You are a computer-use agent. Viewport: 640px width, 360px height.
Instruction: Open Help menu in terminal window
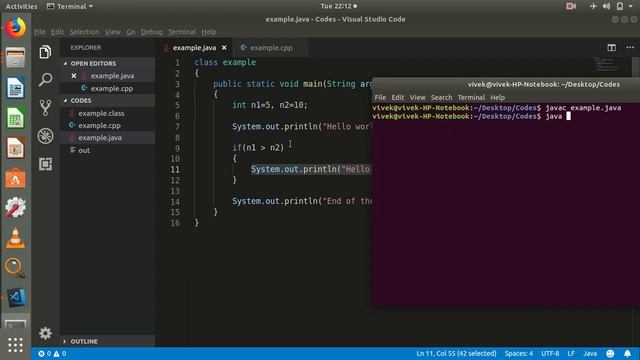pos(498,98)
